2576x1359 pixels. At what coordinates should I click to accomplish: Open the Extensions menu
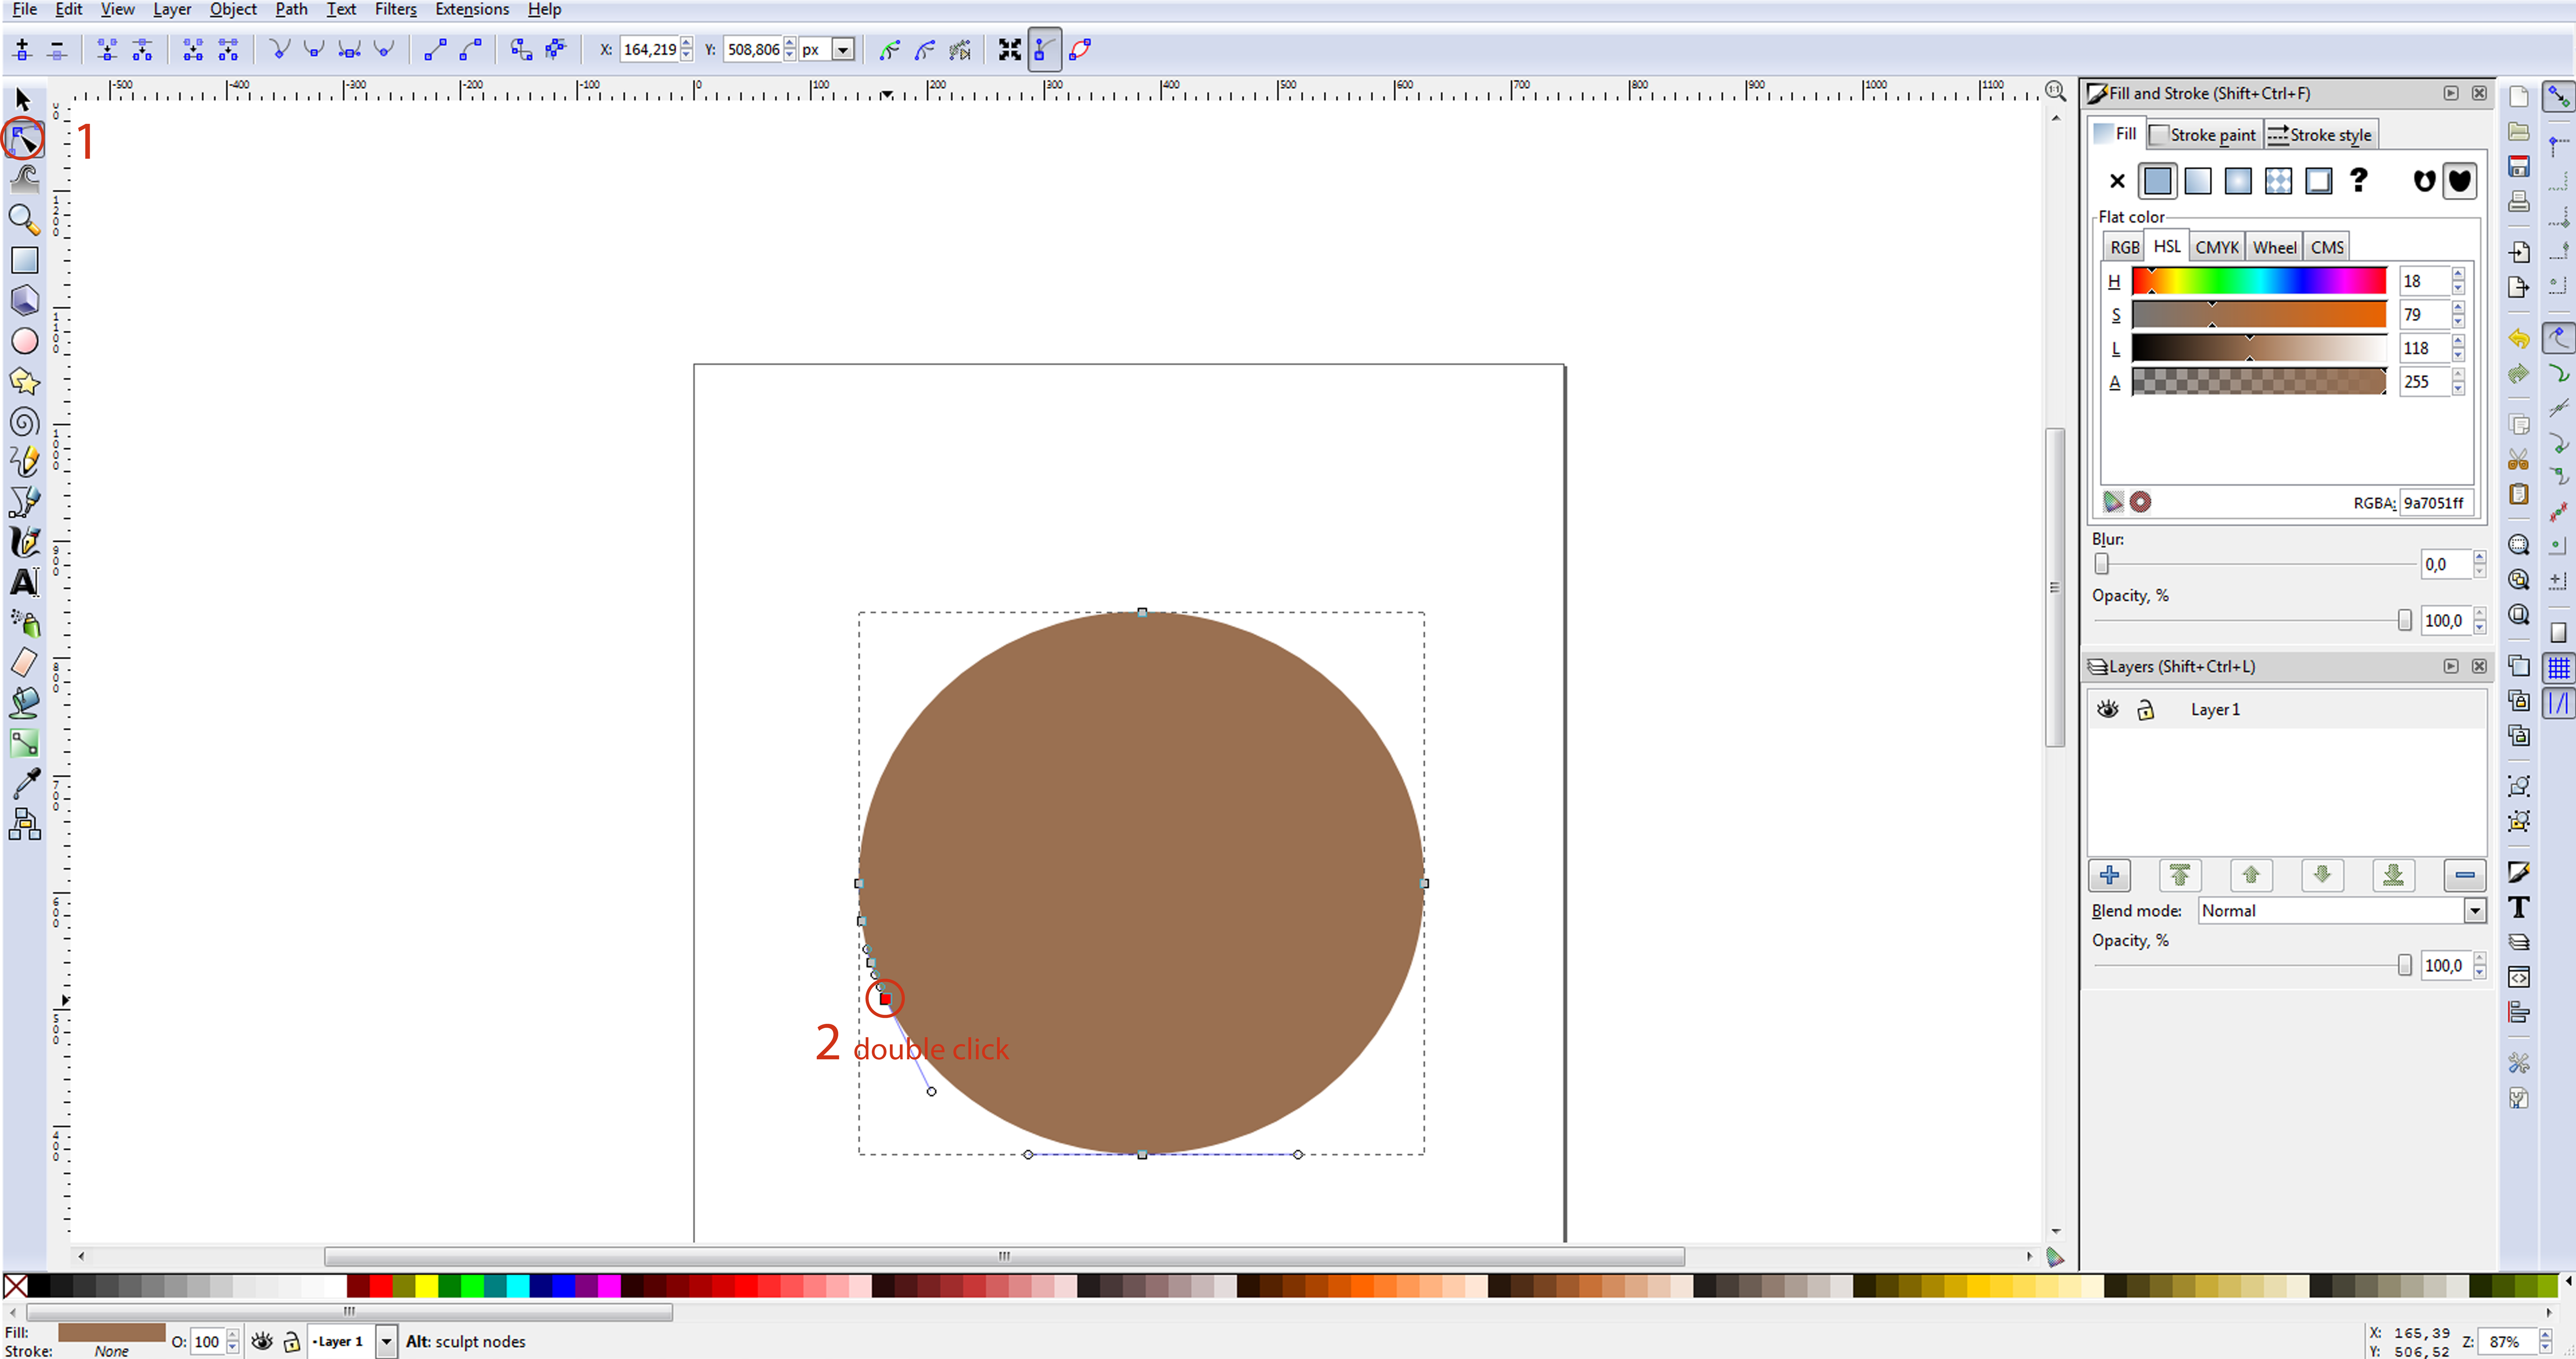tap(472, 9)
